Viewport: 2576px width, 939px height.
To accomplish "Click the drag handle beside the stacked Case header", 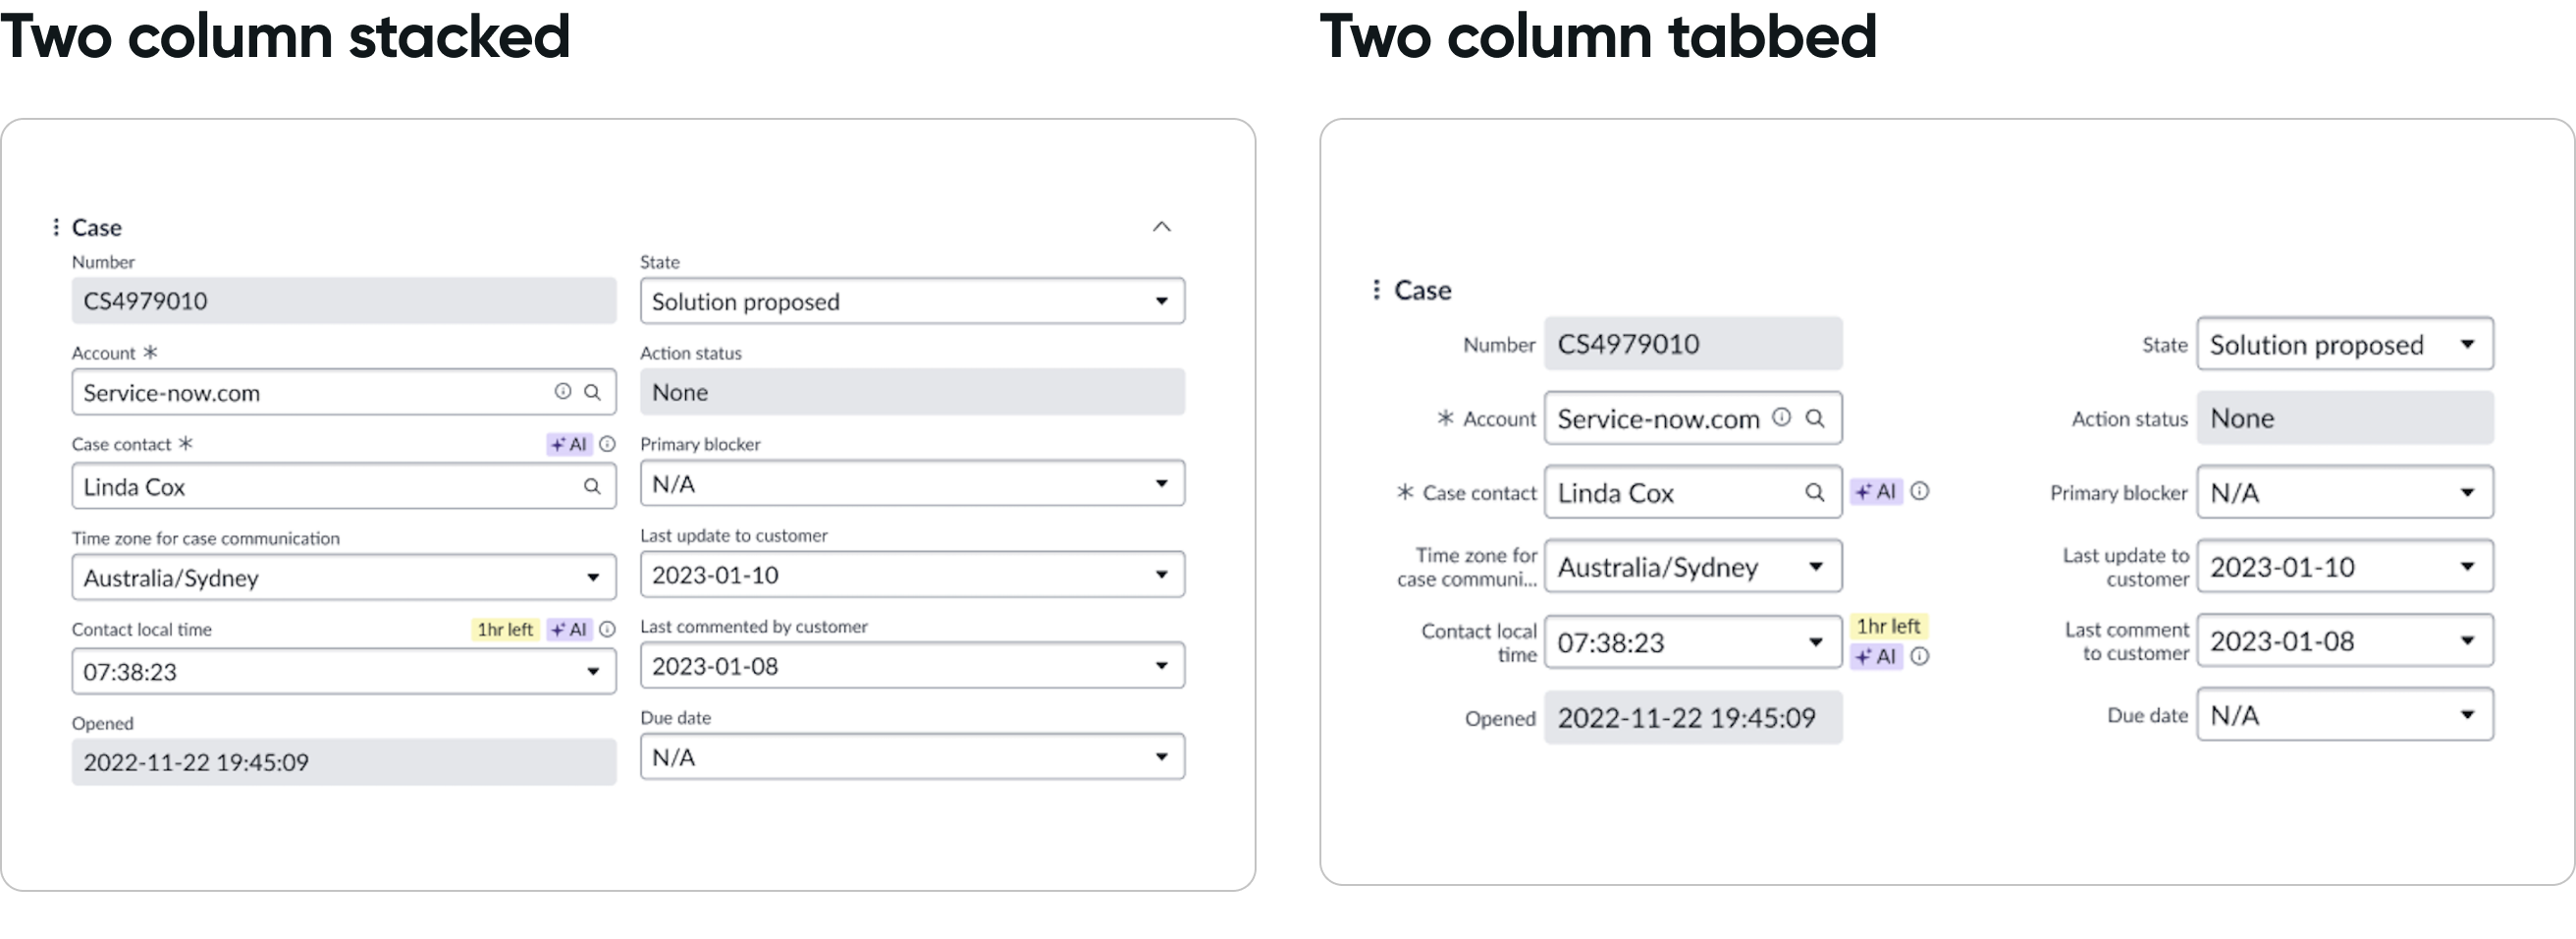I will (55, 227).
